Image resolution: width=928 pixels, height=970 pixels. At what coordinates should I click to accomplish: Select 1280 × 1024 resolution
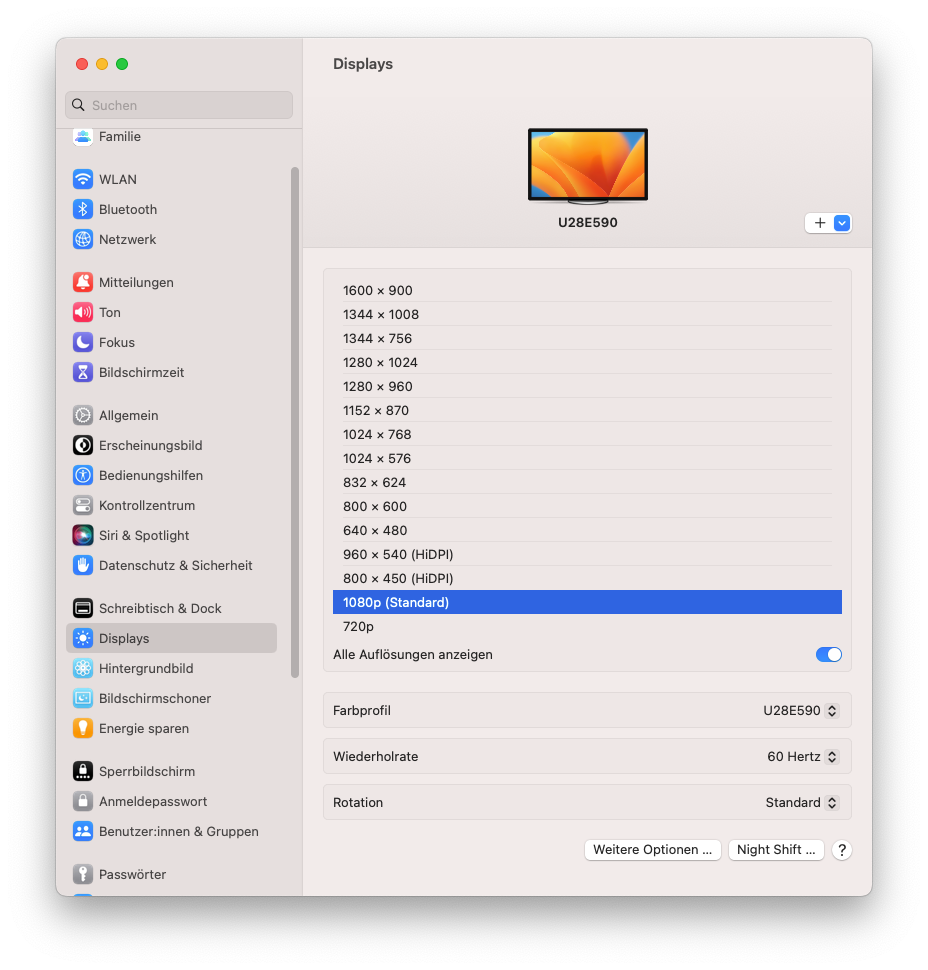[x=587, y=363]
